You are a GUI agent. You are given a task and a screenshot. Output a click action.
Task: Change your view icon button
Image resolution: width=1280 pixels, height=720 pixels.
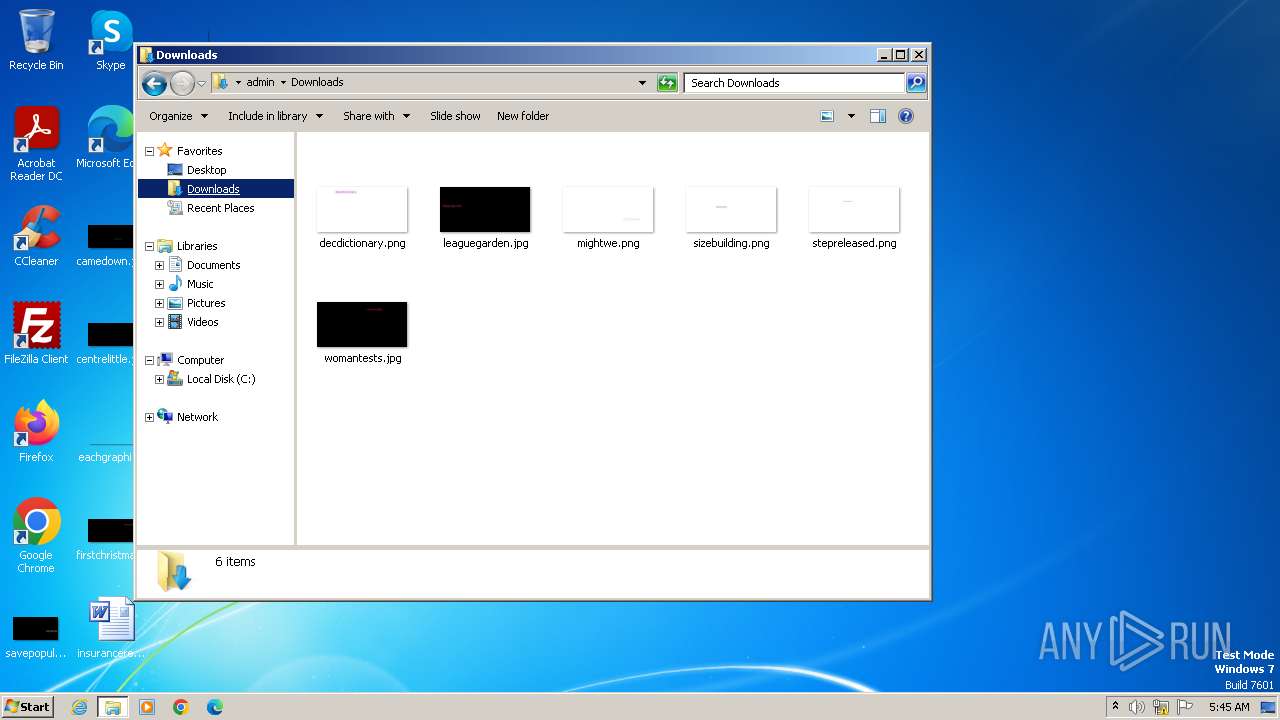827,116
